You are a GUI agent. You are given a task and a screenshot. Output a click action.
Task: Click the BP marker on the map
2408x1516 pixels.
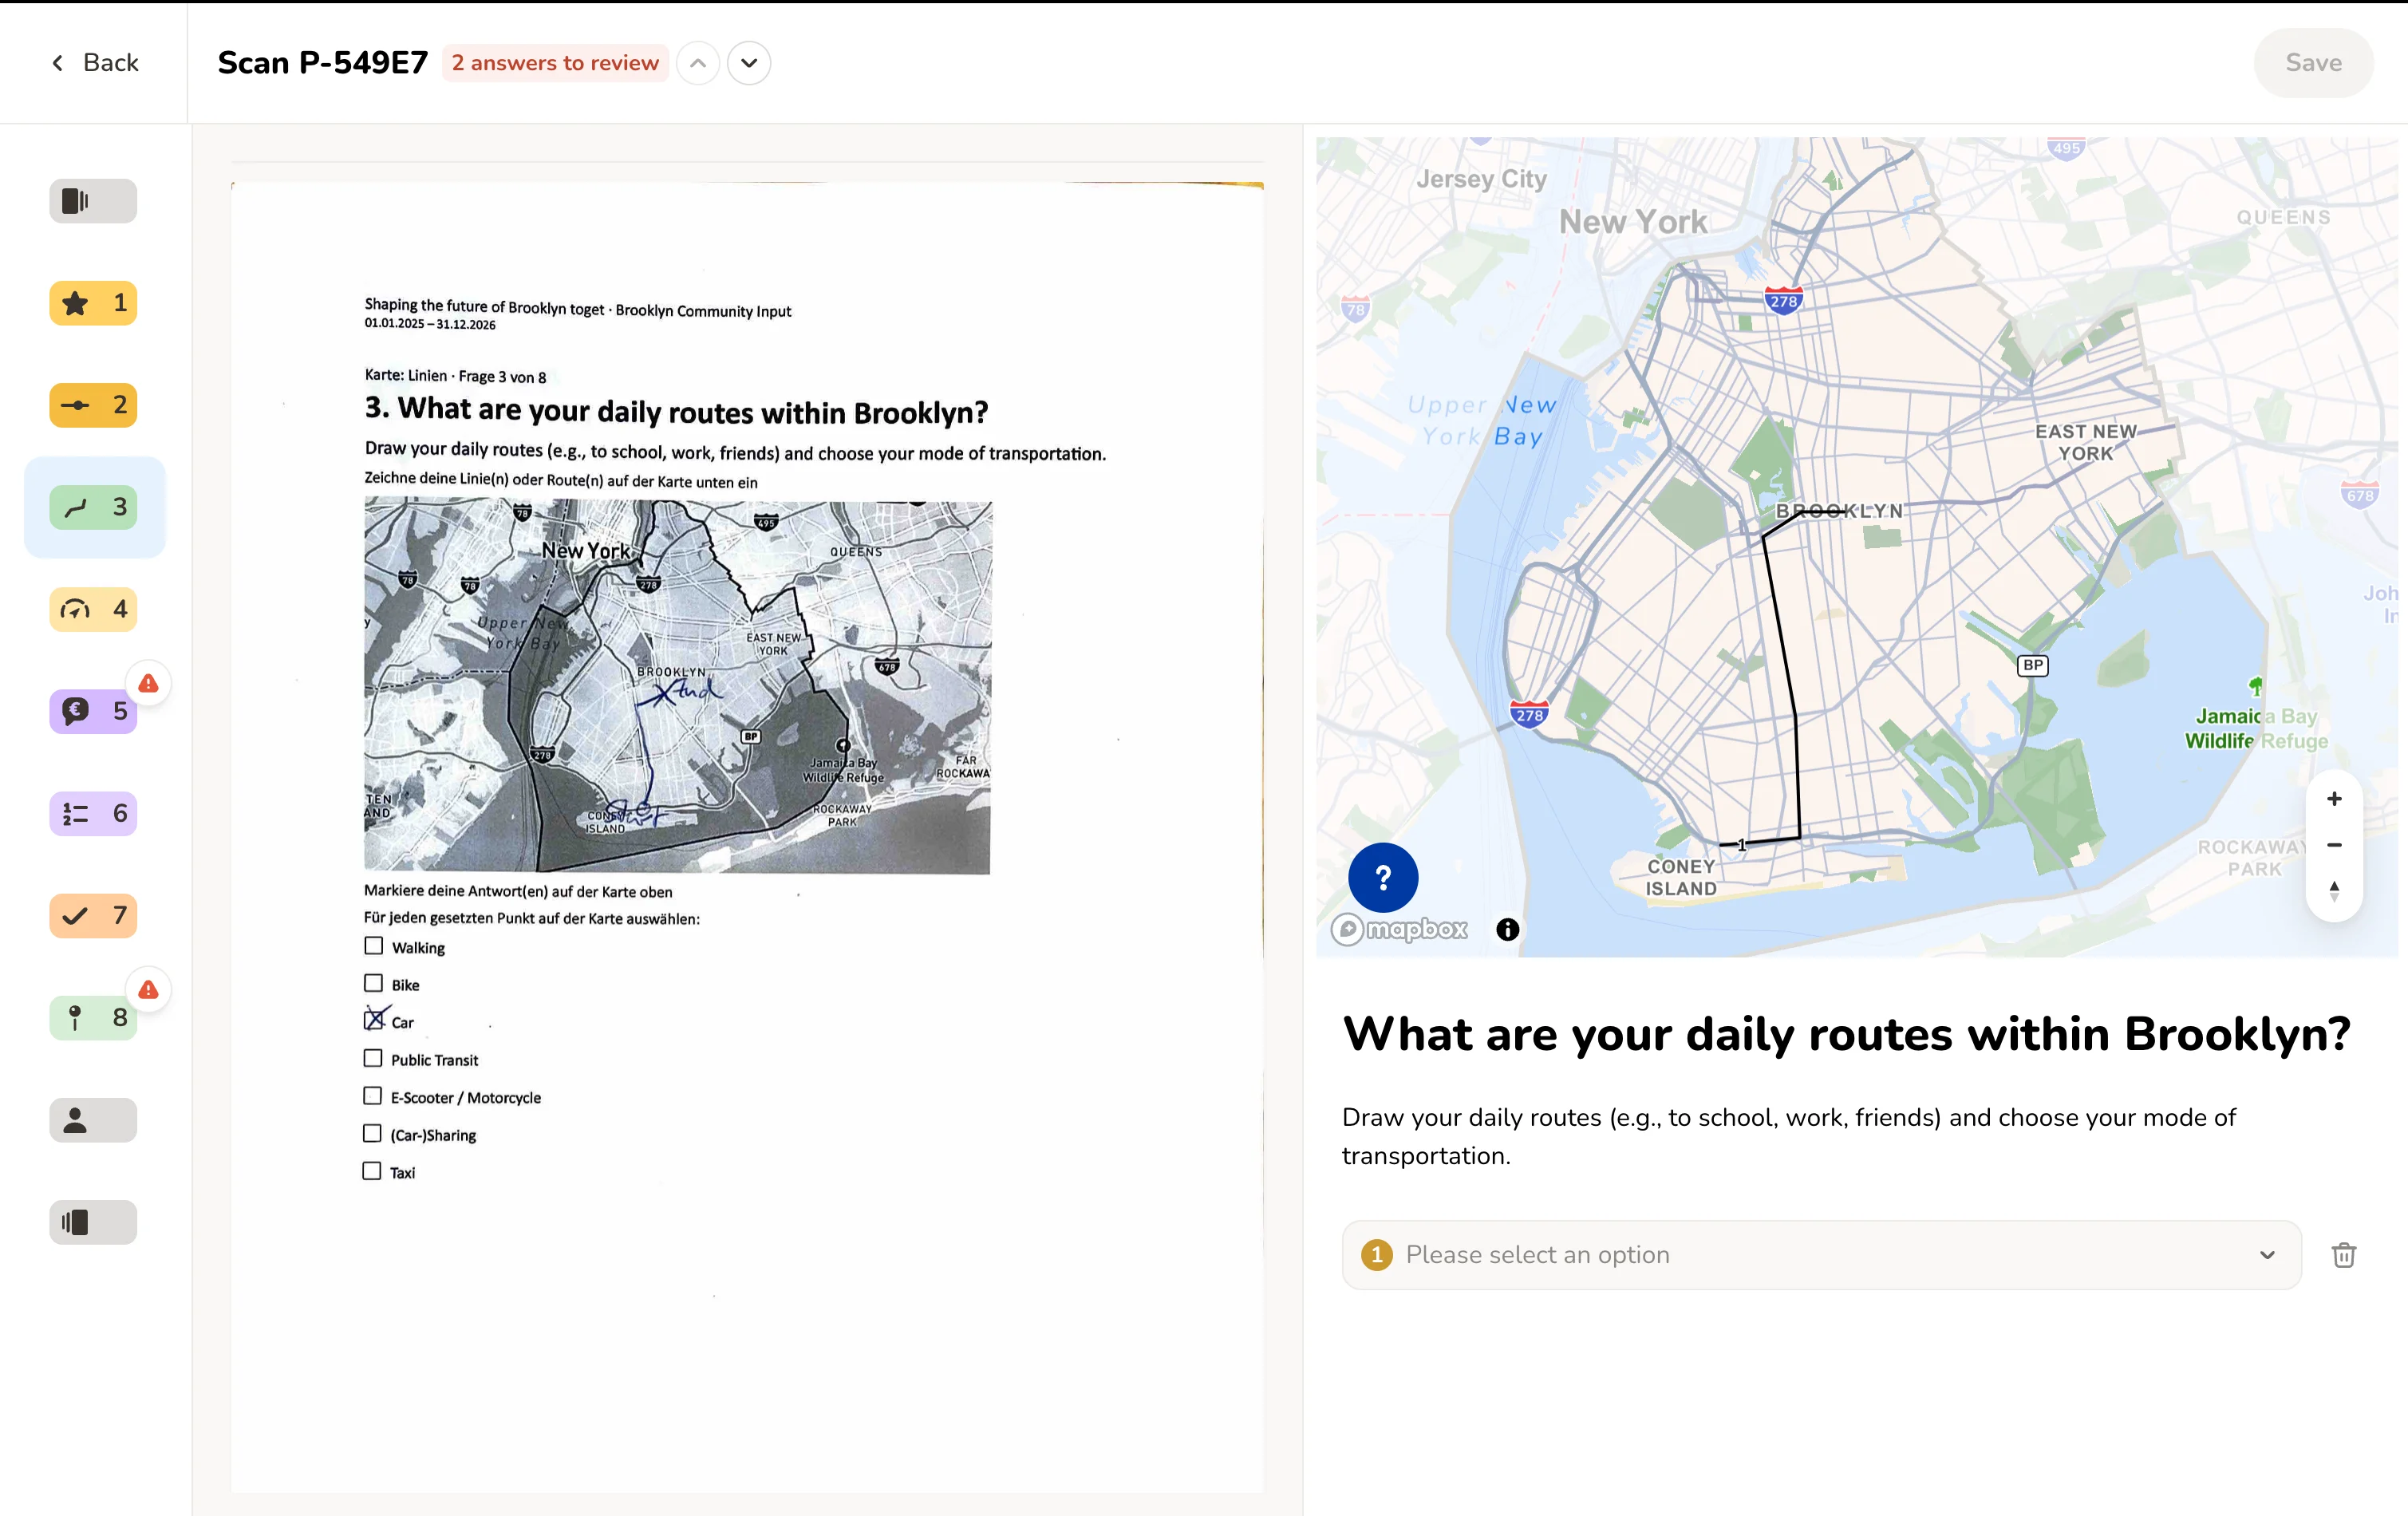(2033, 665)
